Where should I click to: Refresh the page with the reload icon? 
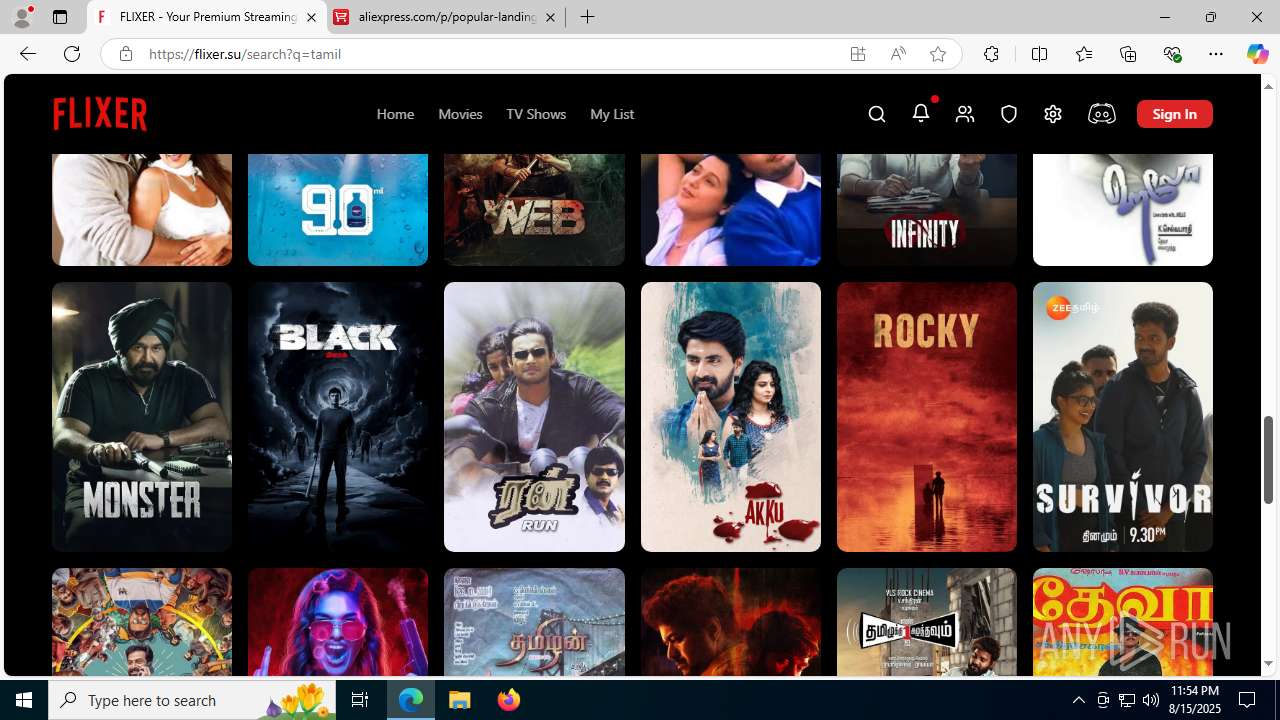pyautogui.click(x=72, y=54)
